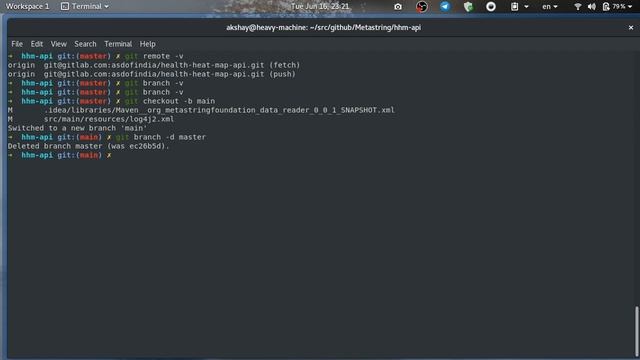Click the volume speaker icon

(x=592, y=7)
